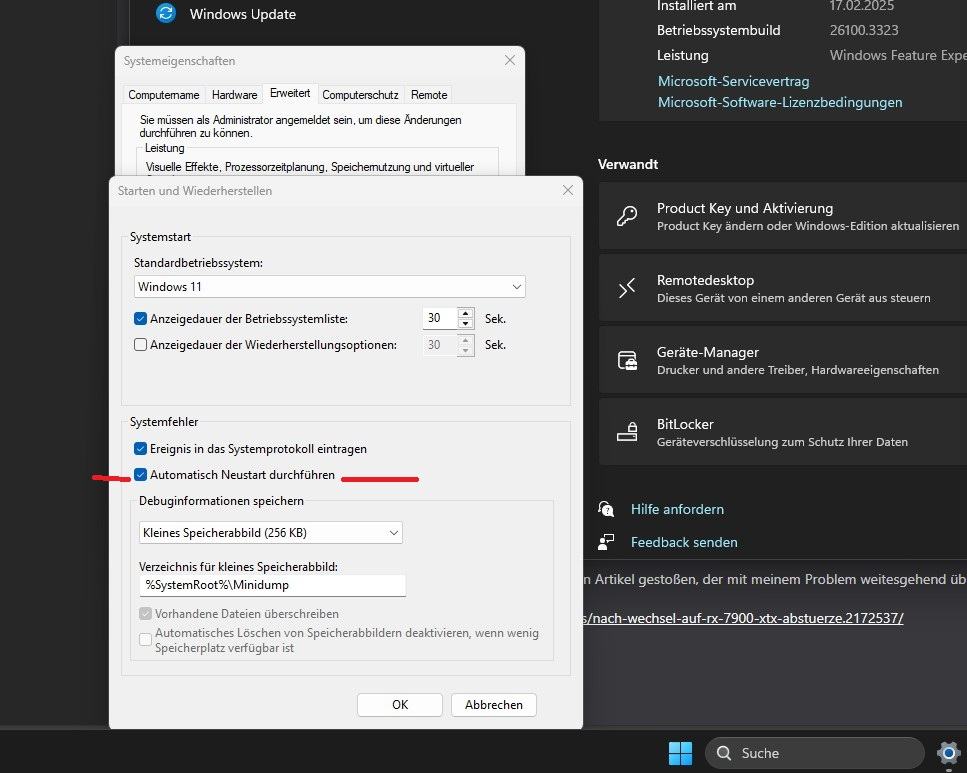Click the Hilfe anfordern help icon

[x=606, y=509]
